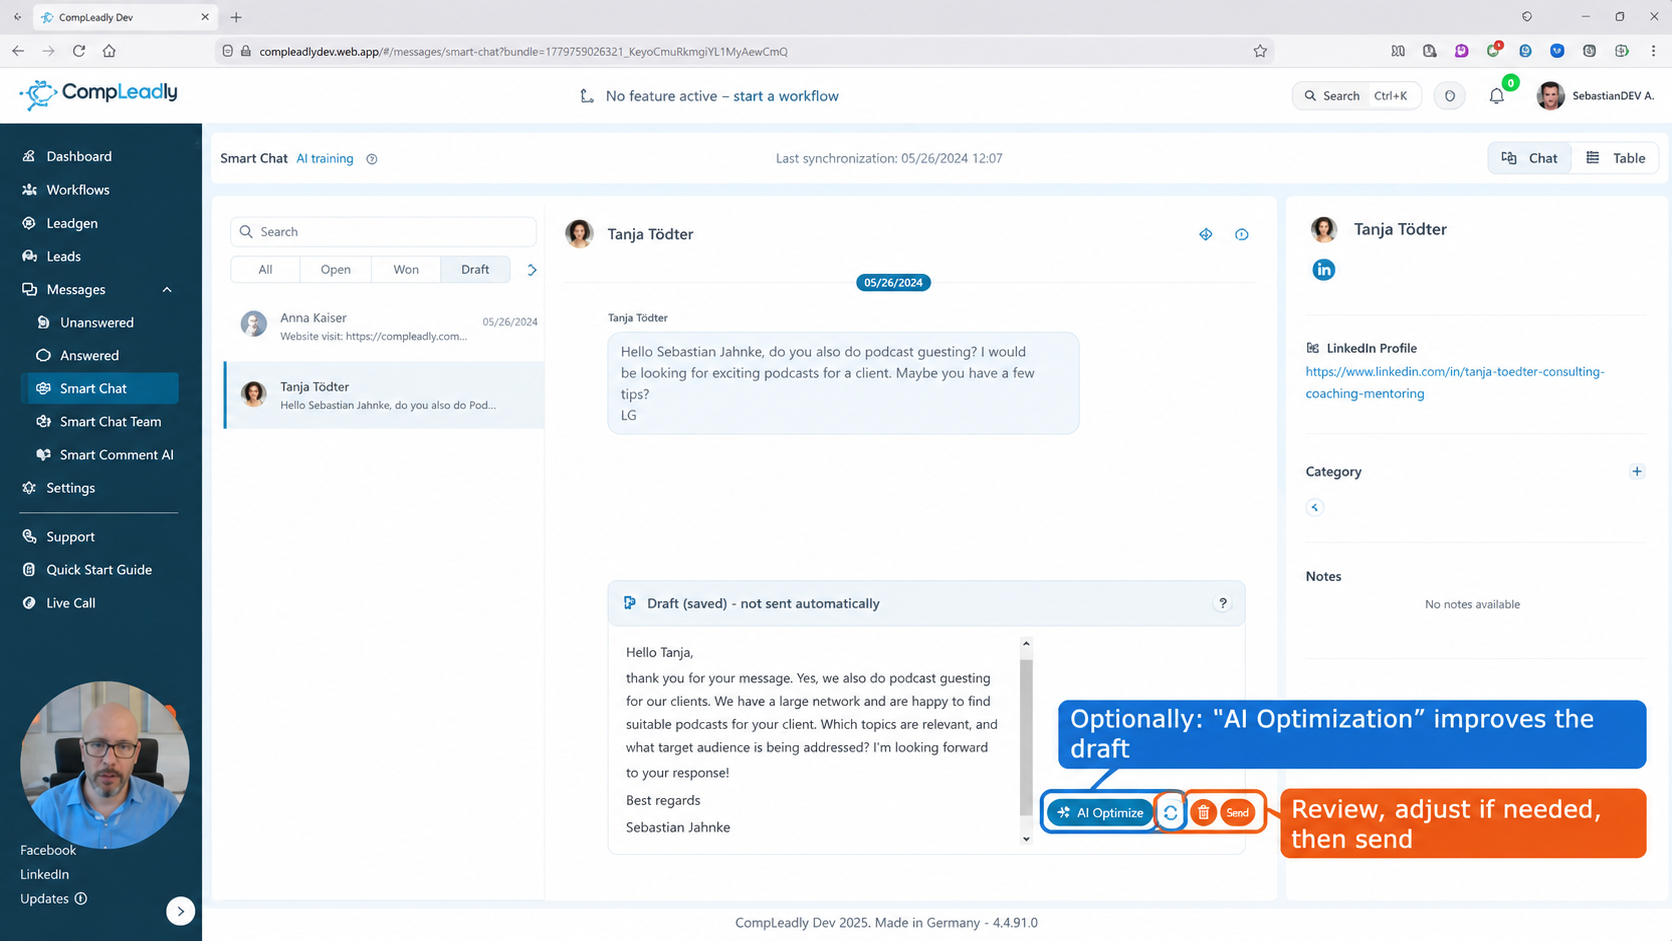Viewport: 1672px width, 941px height.
Task: Click the draft help question mark icon
Action: 1223,603
